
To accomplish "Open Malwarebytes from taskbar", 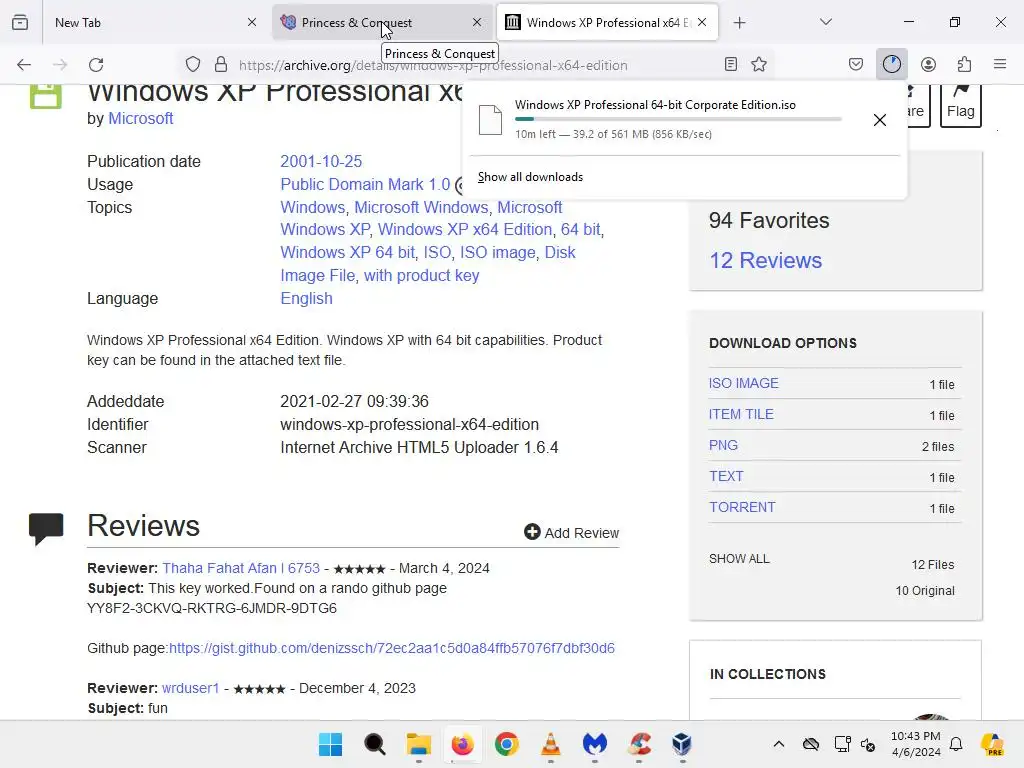I will (x=595, y=744).
